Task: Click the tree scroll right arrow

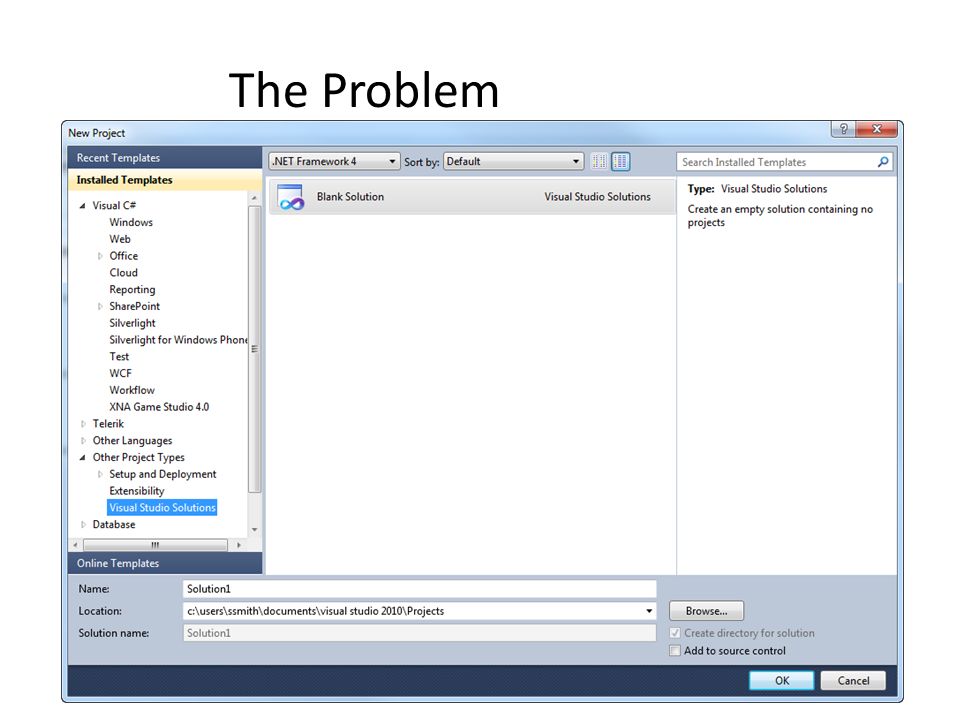Action: coord(239,545)
